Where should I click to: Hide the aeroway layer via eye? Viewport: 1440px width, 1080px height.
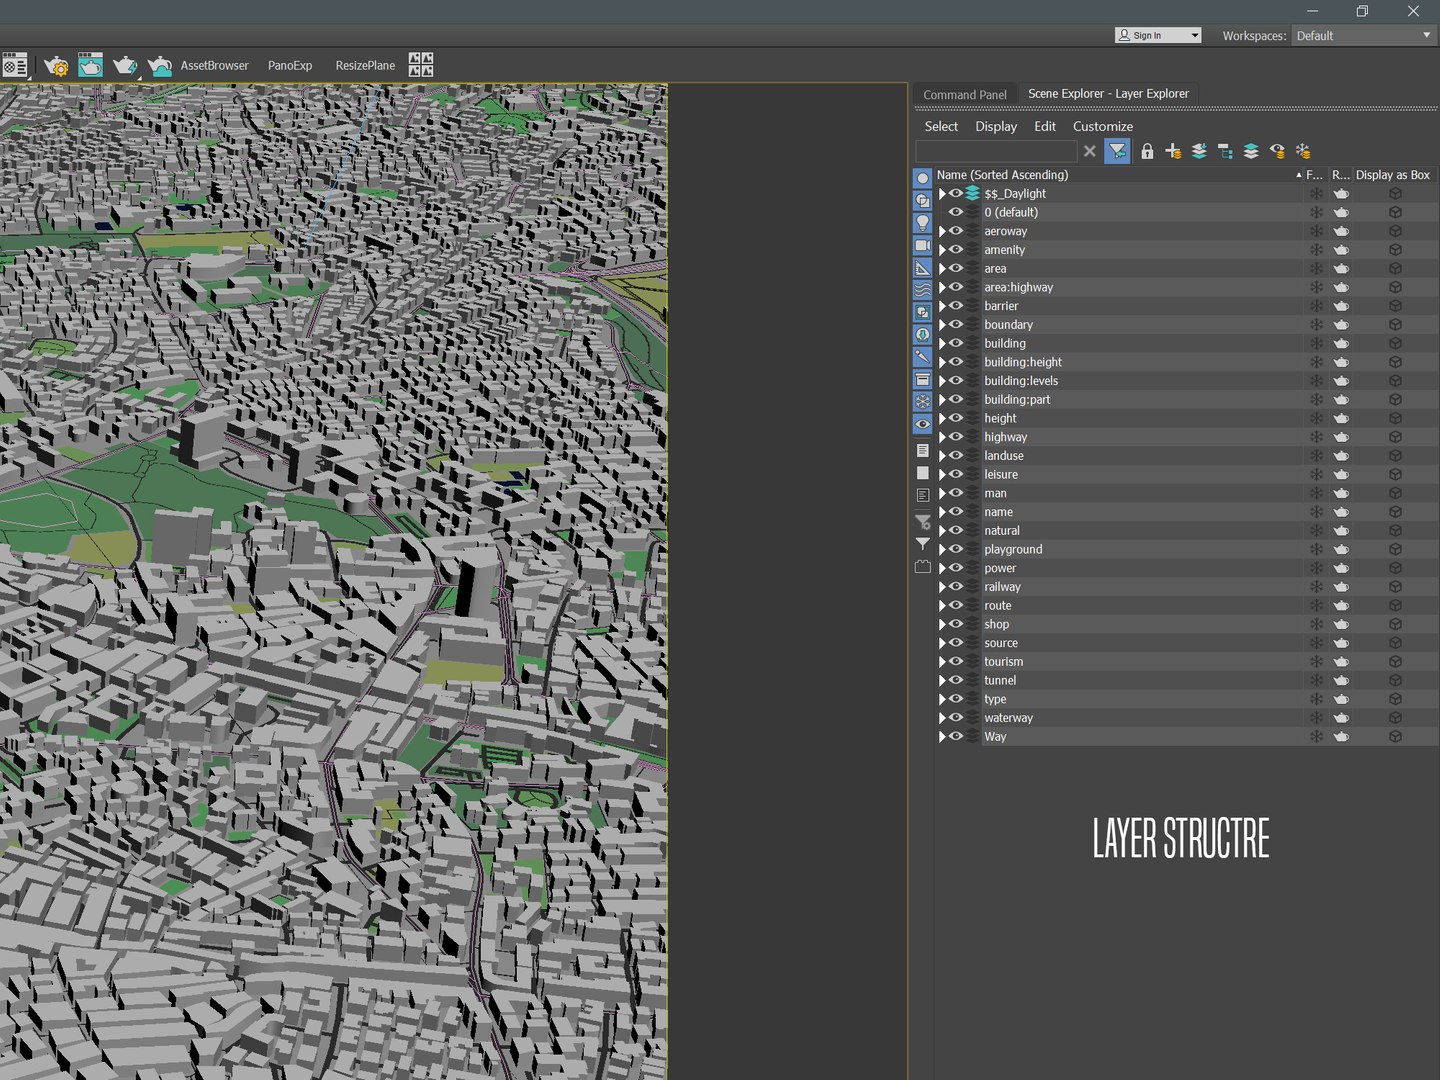956,231
